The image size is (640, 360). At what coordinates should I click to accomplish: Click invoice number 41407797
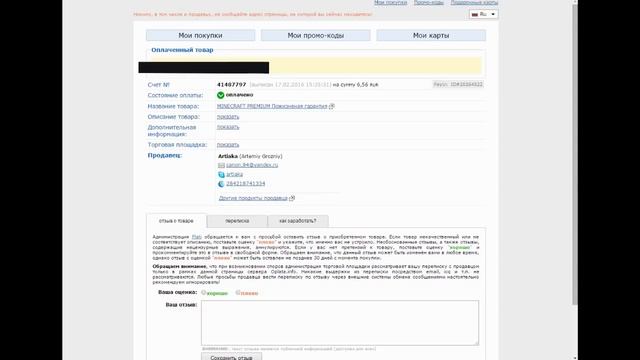point(231,84)
